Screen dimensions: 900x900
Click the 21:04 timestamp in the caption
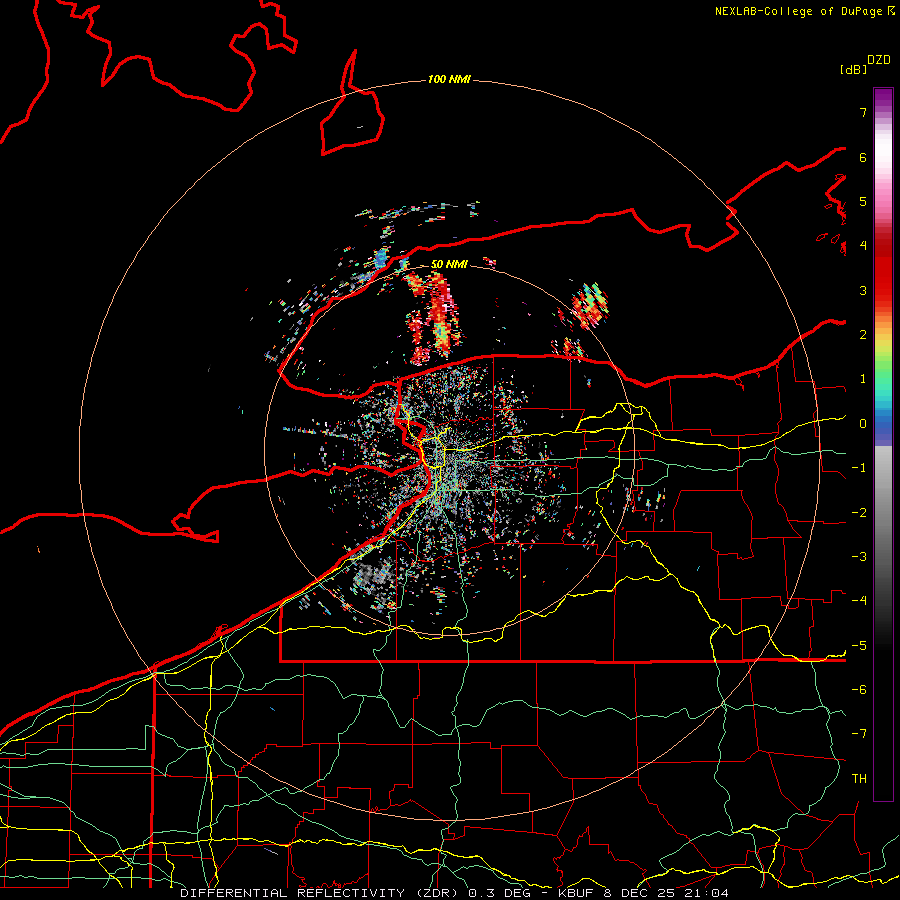tap(707, 893)
